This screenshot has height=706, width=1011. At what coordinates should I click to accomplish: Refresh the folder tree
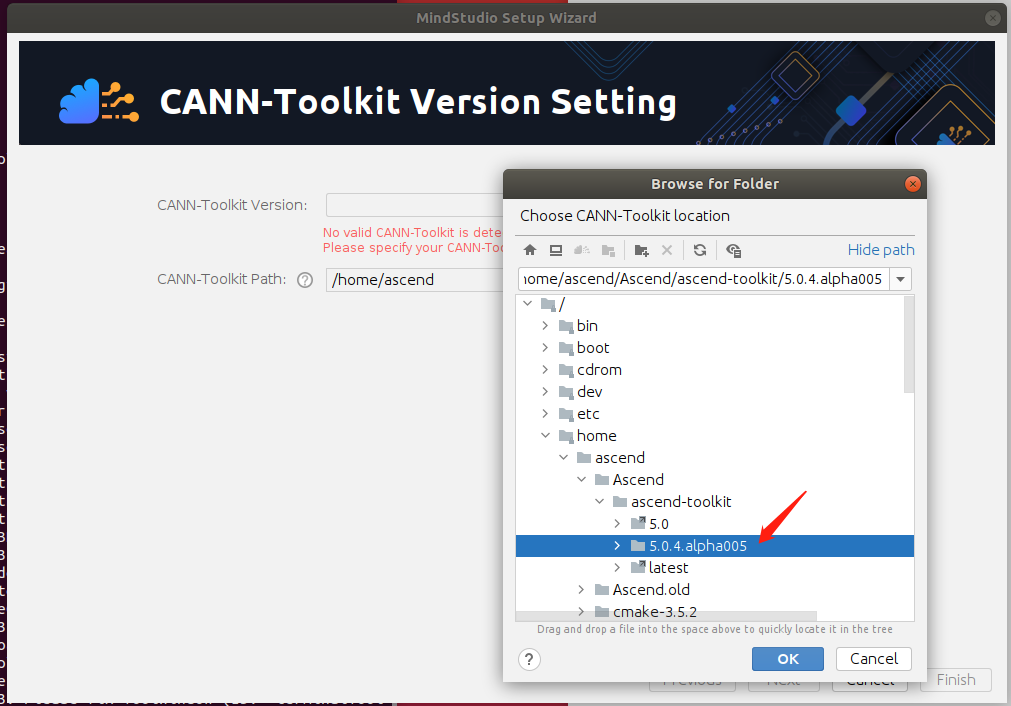pos(700,250)
